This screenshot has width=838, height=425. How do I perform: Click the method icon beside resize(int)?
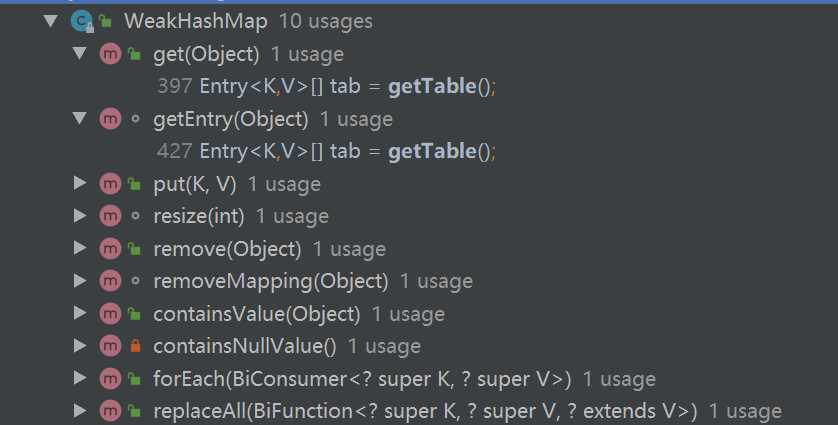pyautogui.click(x=110, y=216)
